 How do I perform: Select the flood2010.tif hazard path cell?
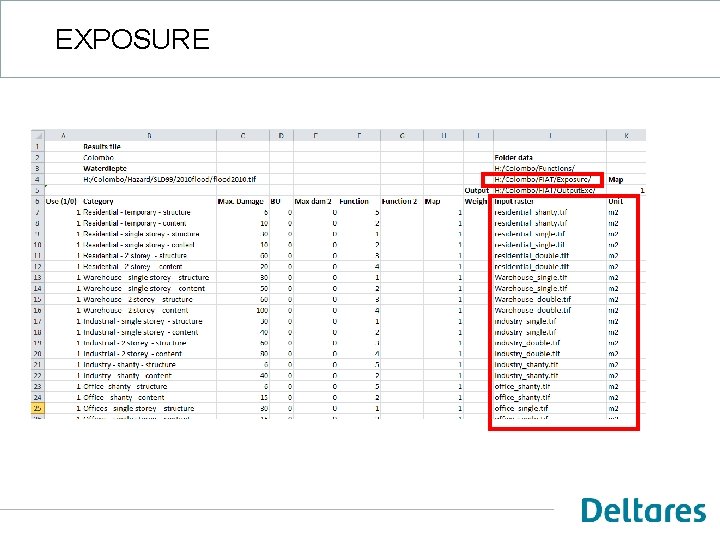pyautogui.click(x=169, y=180)
